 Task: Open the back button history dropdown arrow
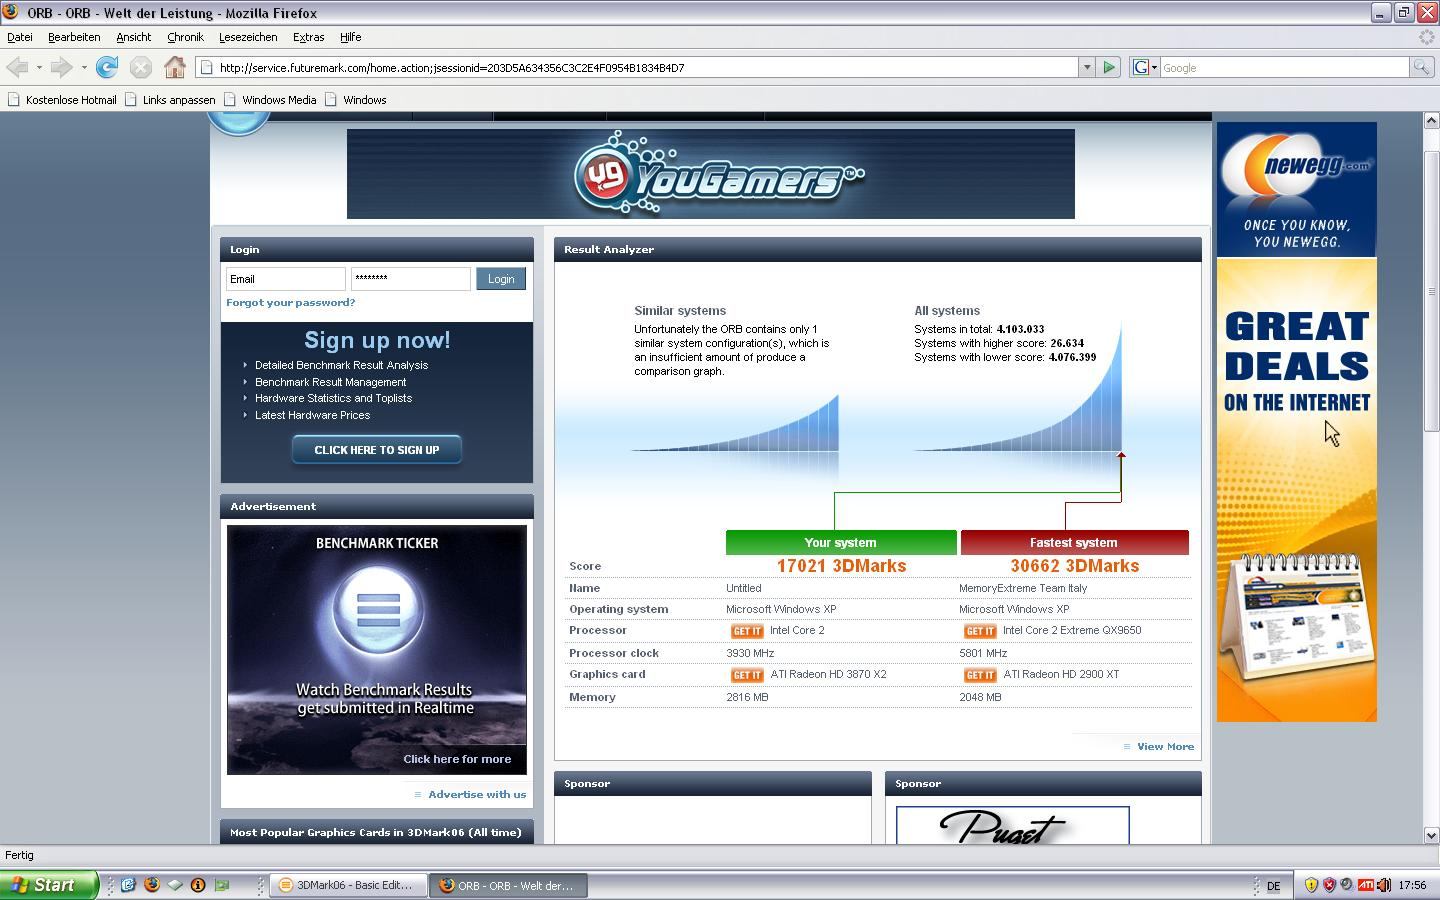point(39,68)
